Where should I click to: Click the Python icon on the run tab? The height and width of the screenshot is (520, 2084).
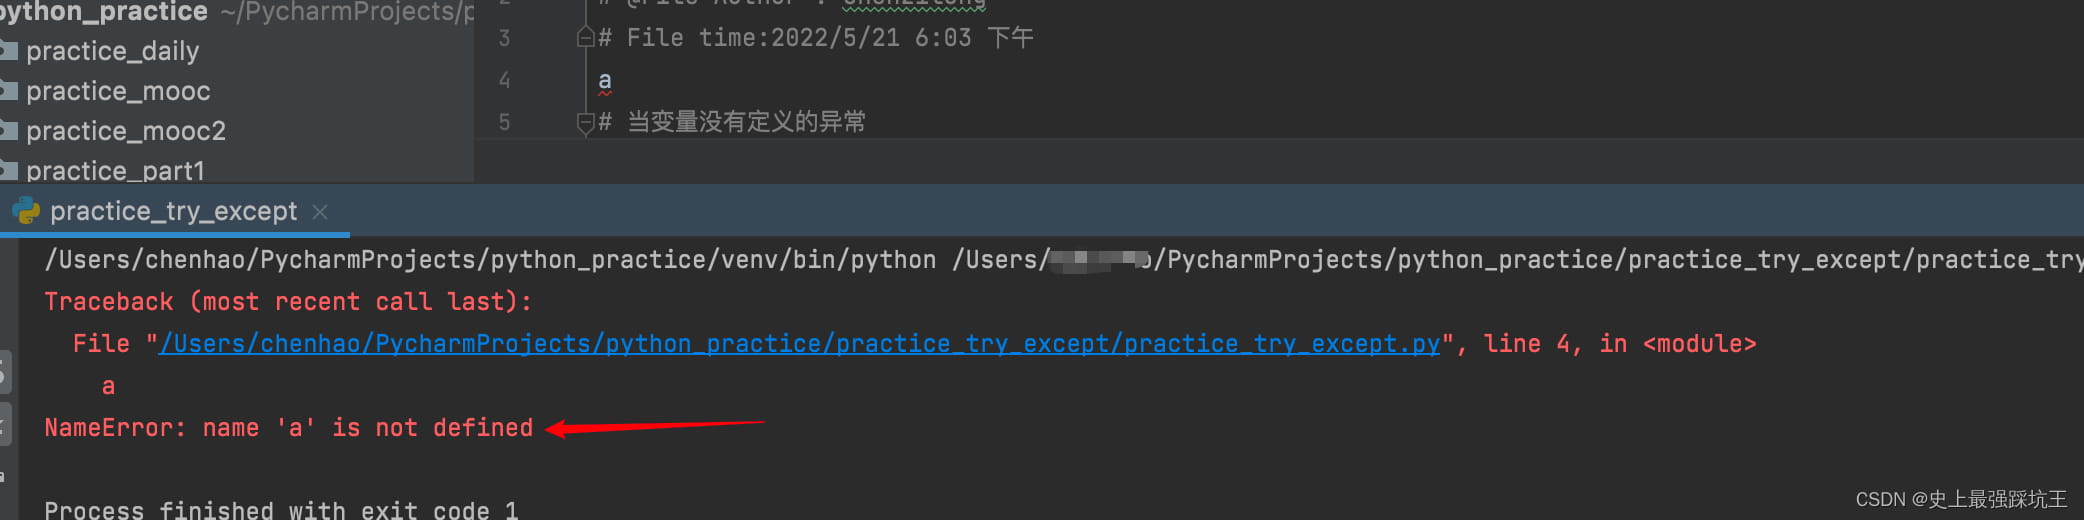click(26, 211)
